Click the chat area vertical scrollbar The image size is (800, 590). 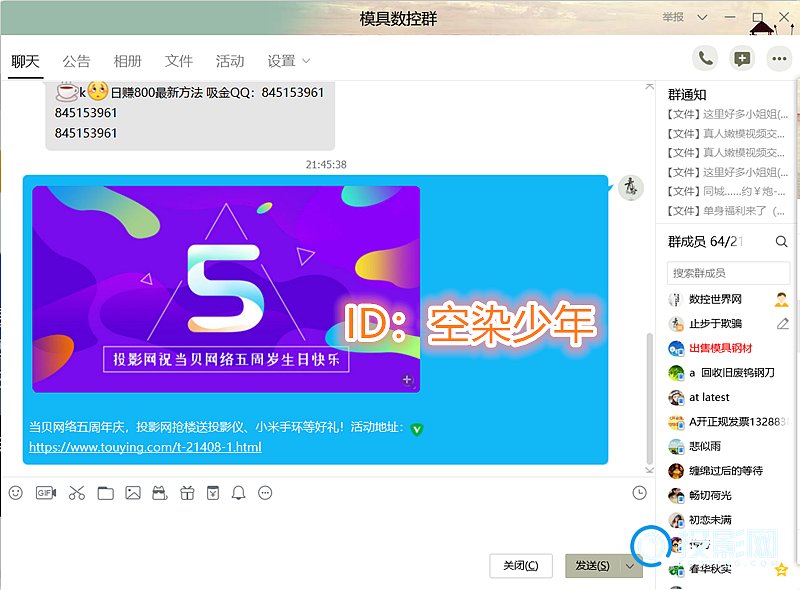(649, 397)
